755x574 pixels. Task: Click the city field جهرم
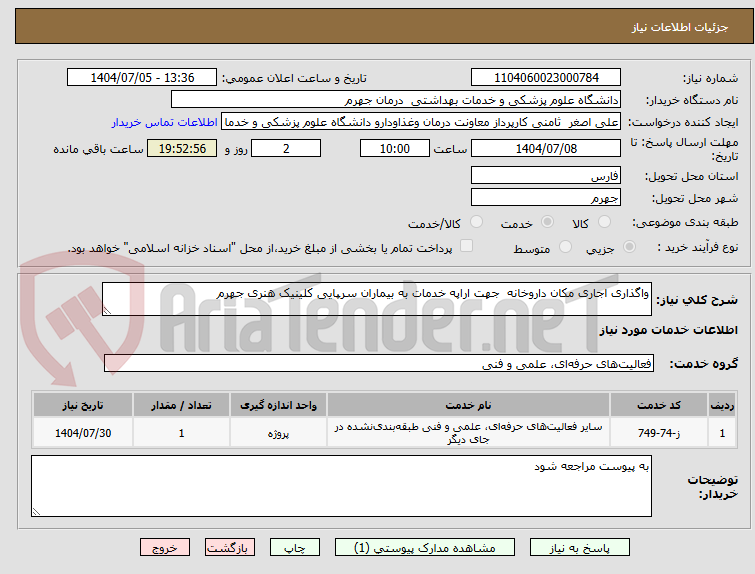546,197
